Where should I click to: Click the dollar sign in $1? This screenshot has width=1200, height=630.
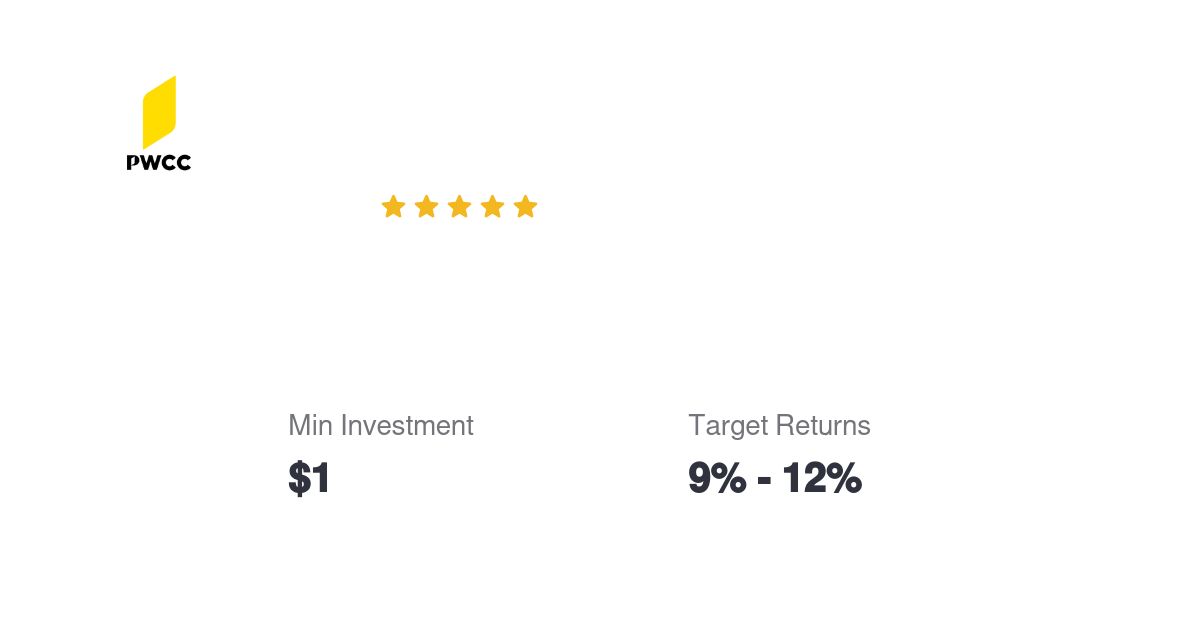[x=299, y=478]
